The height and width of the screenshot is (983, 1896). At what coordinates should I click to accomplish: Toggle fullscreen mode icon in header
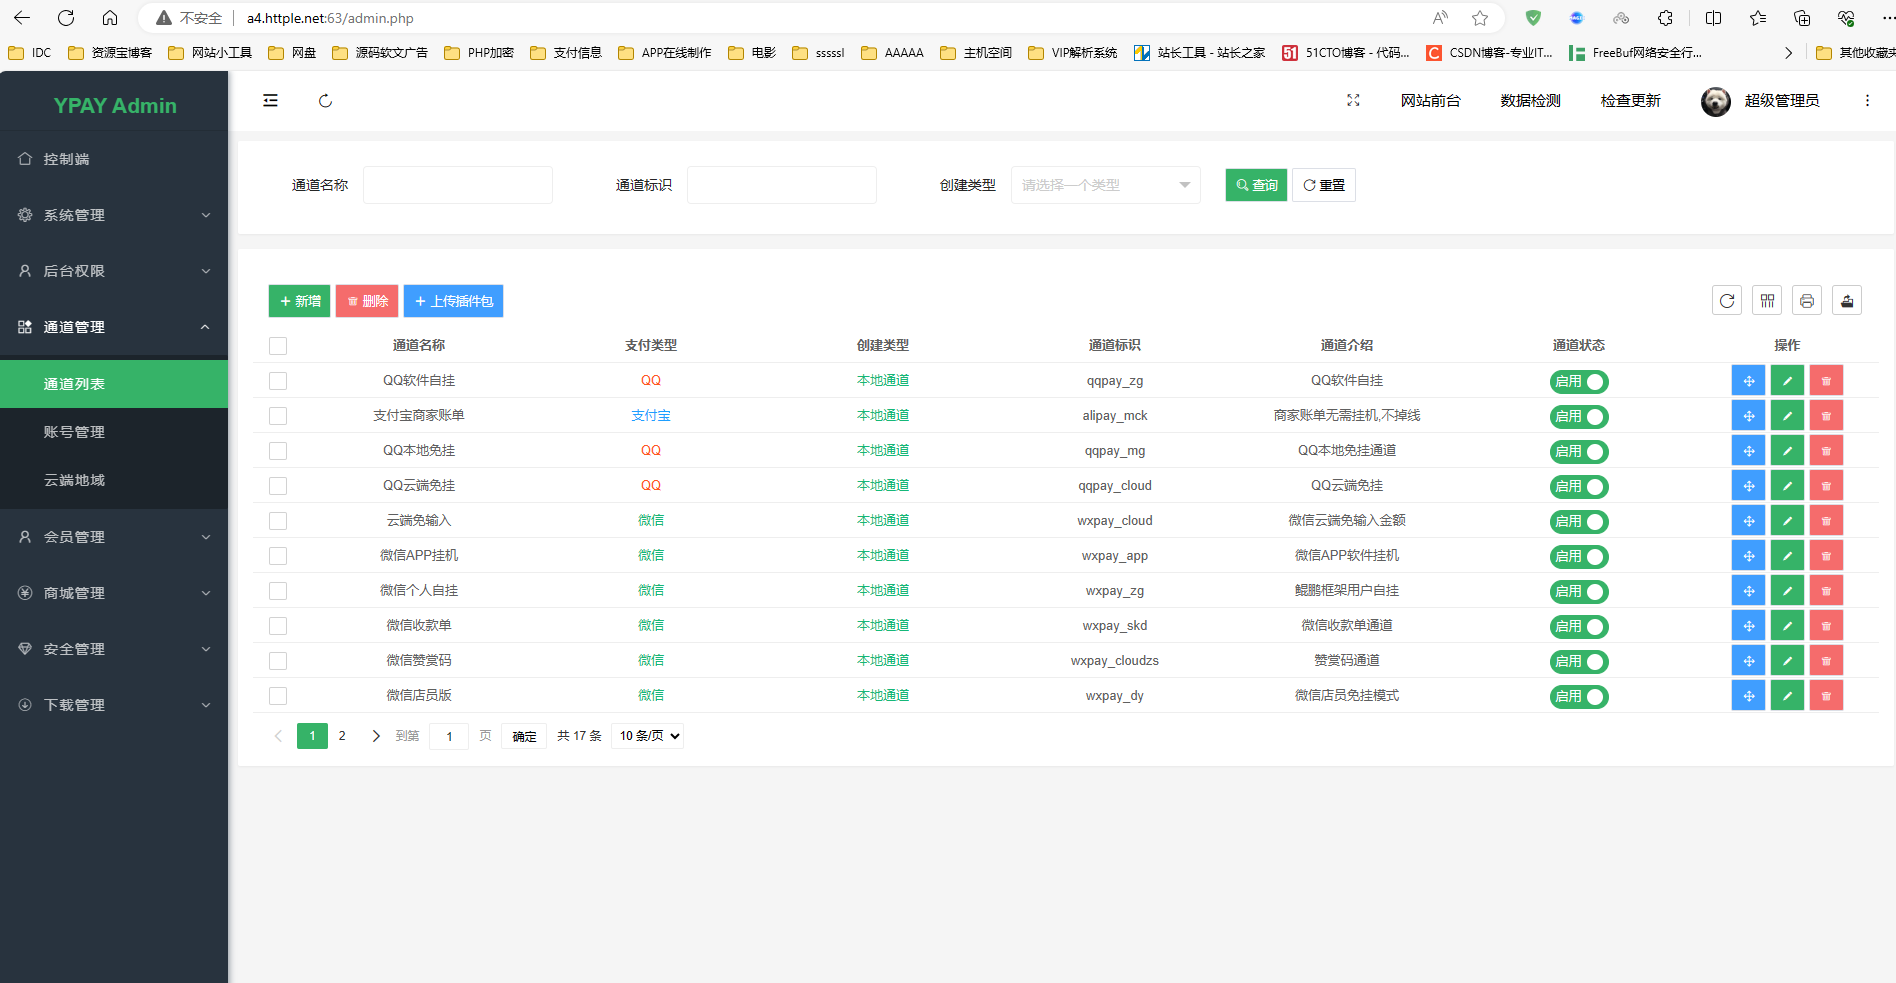pyautogui.click(x=1353, y=100)
